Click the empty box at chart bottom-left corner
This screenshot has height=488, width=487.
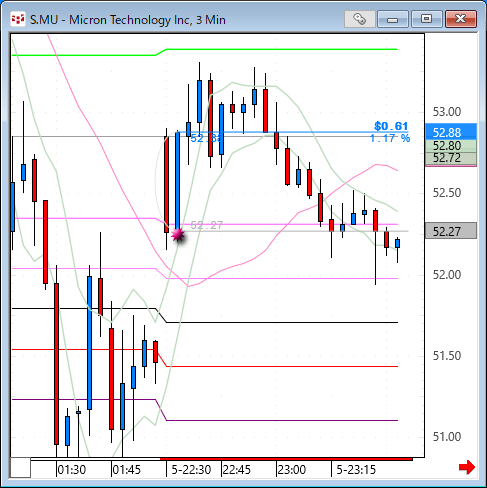[20, 467]
